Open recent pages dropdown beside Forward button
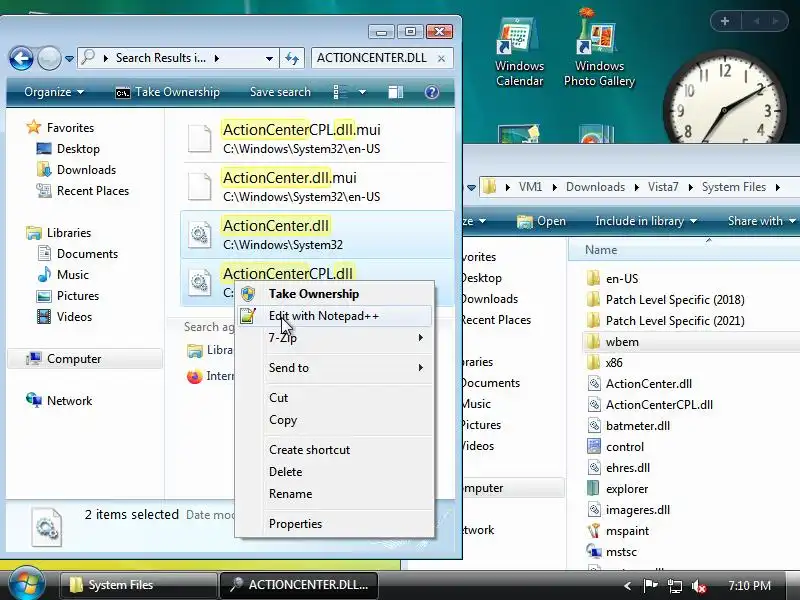The height and width of the screenshot is (600, 800). coord(69,59)
